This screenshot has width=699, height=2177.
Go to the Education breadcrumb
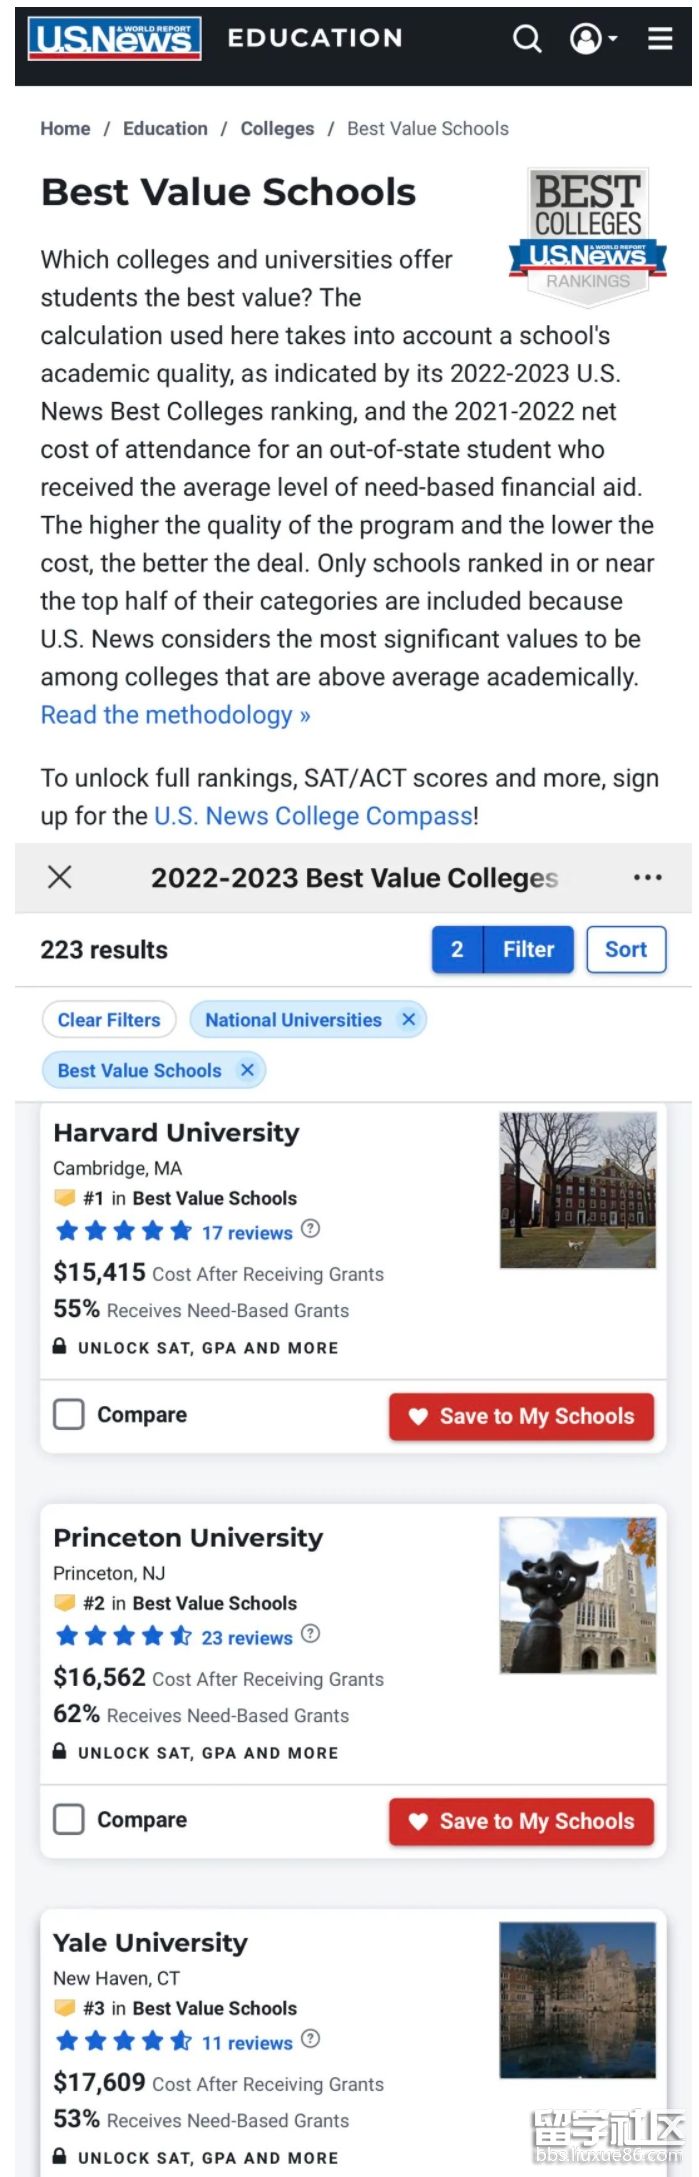pos(165,128)
